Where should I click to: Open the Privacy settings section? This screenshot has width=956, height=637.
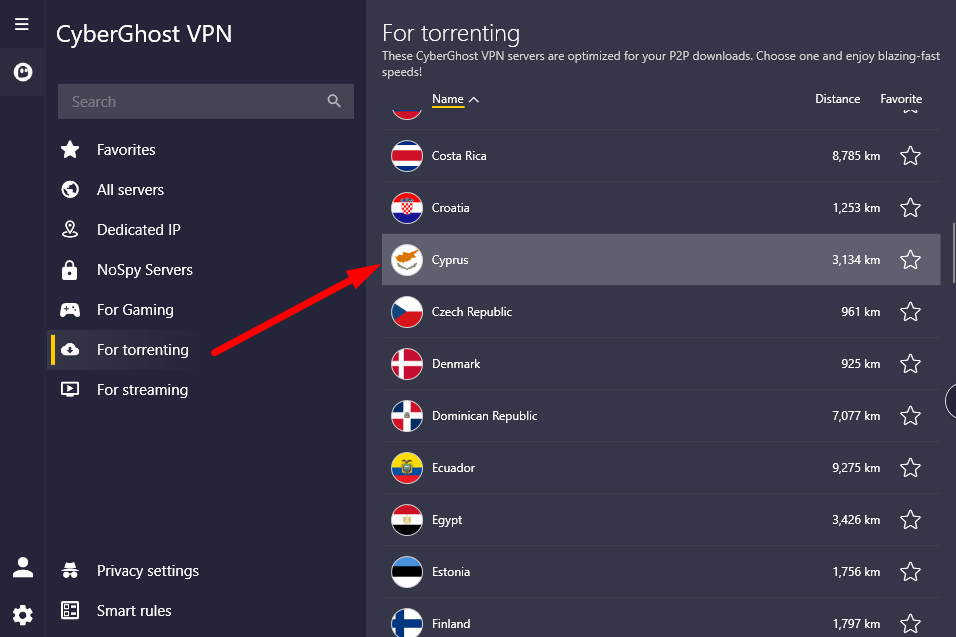coord(146,570)
